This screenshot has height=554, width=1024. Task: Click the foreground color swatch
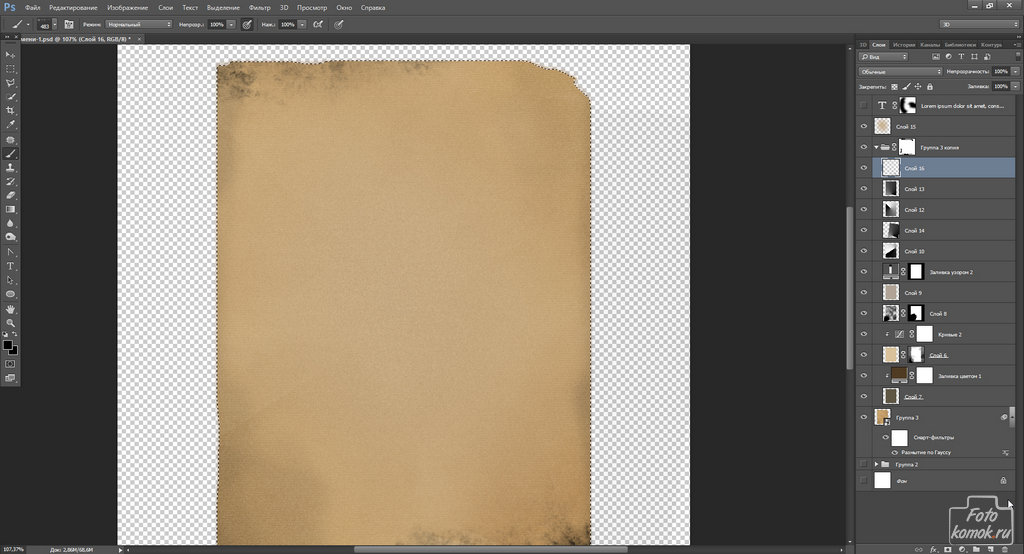[8, 345]
